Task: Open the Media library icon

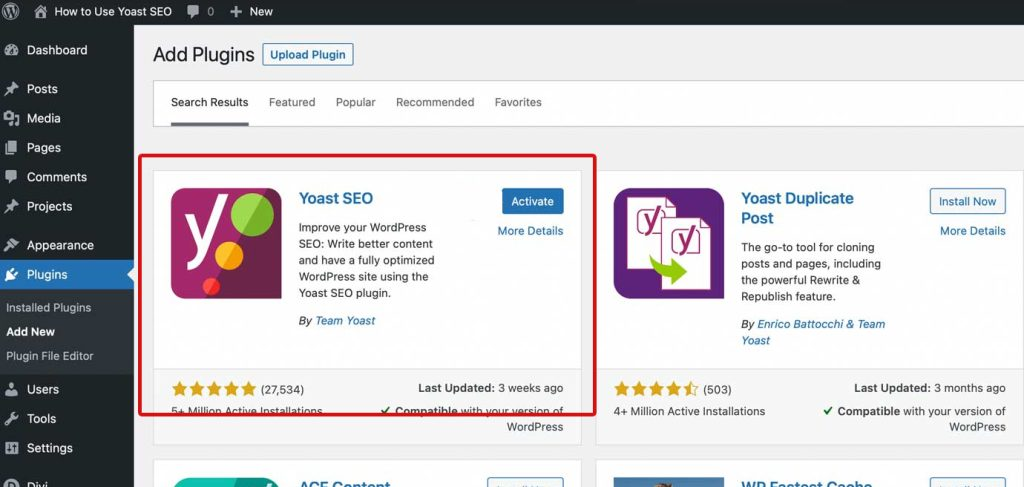Action: (12, 118)
